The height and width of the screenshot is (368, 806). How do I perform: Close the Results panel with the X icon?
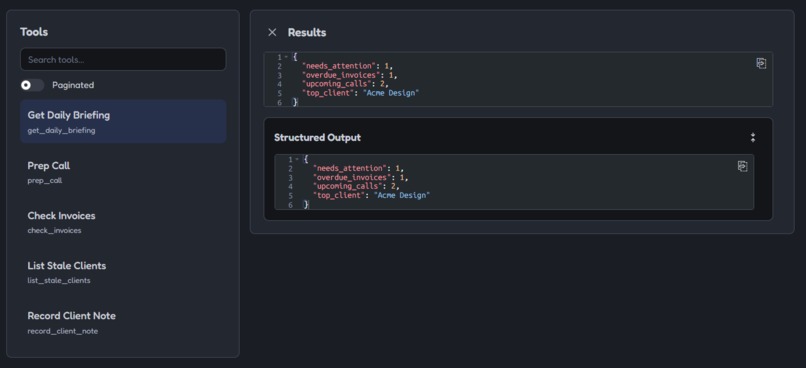[x=272, y=32]
